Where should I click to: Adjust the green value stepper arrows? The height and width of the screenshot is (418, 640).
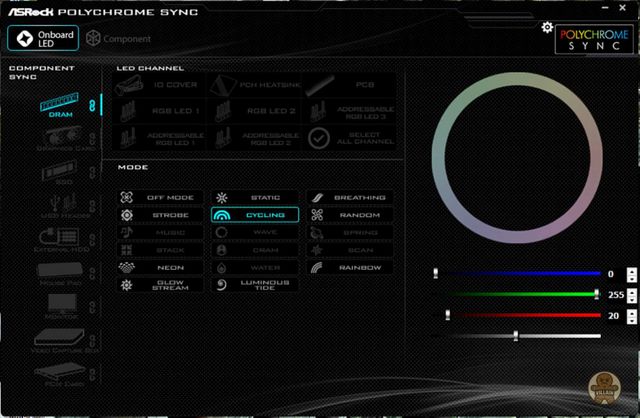tap(631, 294)
